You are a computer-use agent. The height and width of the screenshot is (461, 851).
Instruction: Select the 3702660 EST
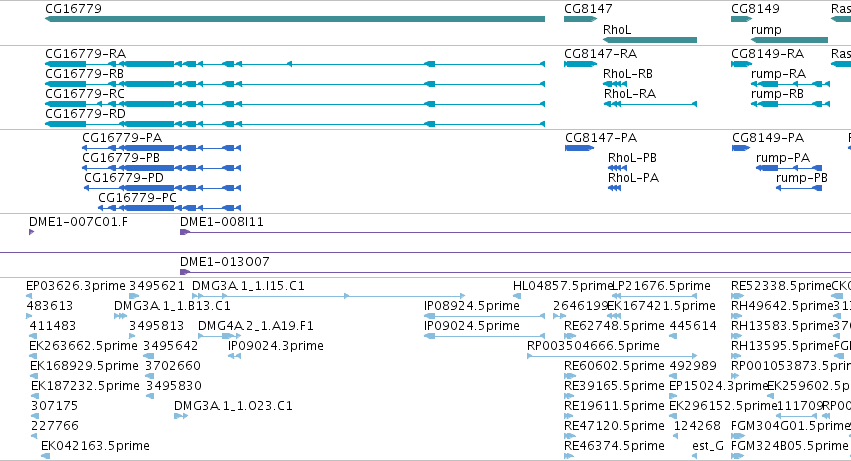tap(149, 376)
